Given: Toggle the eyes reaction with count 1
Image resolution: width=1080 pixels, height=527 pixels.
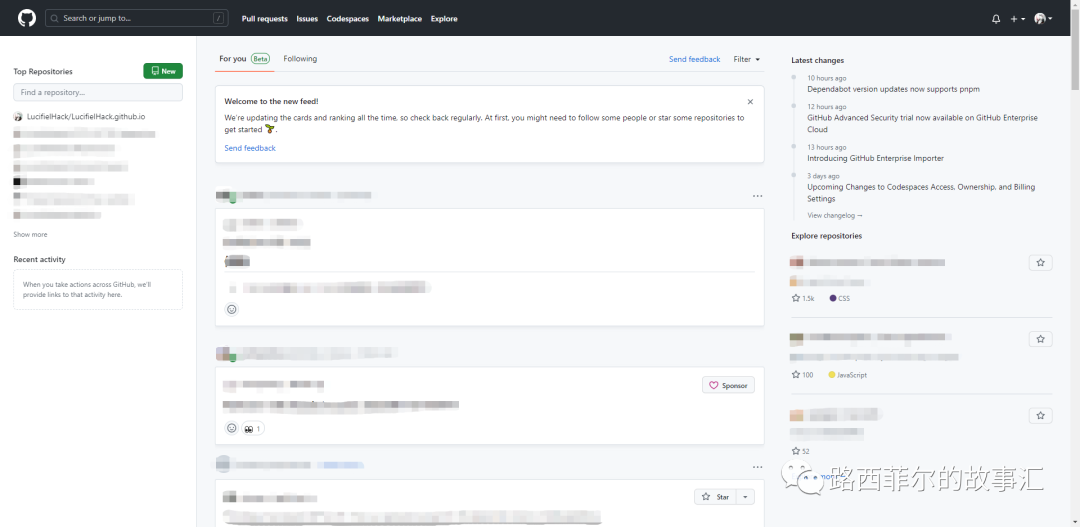Looking at the screenshot, I should [x=253, y=428].
